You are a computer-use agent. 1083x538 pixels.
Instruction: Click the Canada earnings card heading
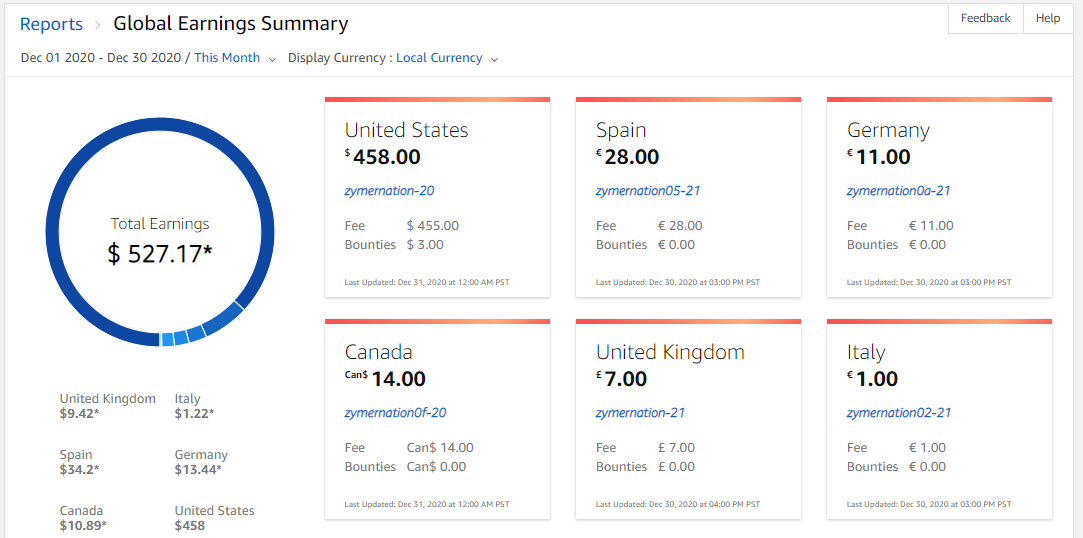coord(379,352)
